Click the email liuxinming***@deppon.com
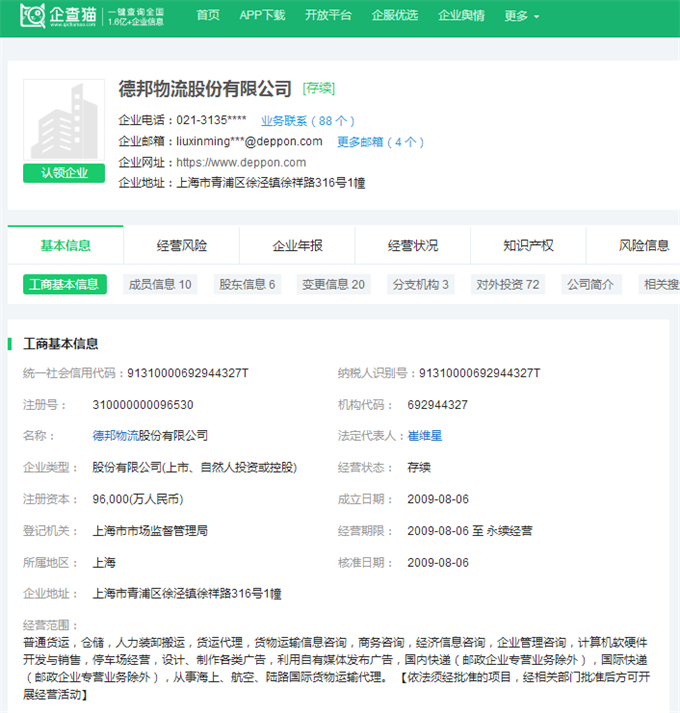 249,141
